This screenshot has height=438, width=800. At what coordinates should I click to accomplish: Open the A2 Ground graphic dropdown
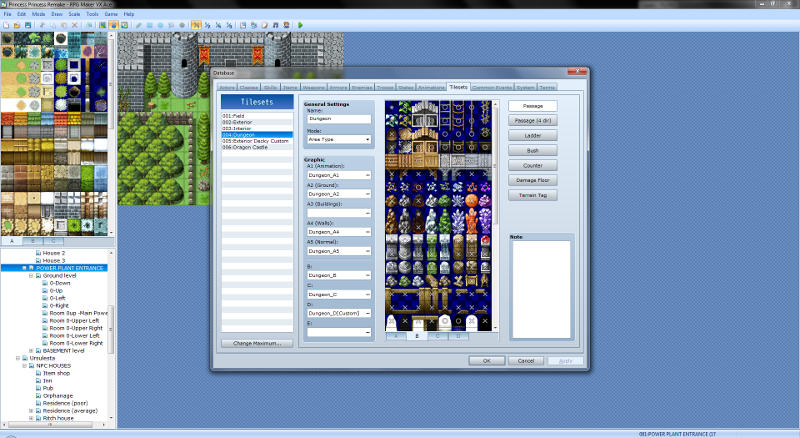[339, 194]
